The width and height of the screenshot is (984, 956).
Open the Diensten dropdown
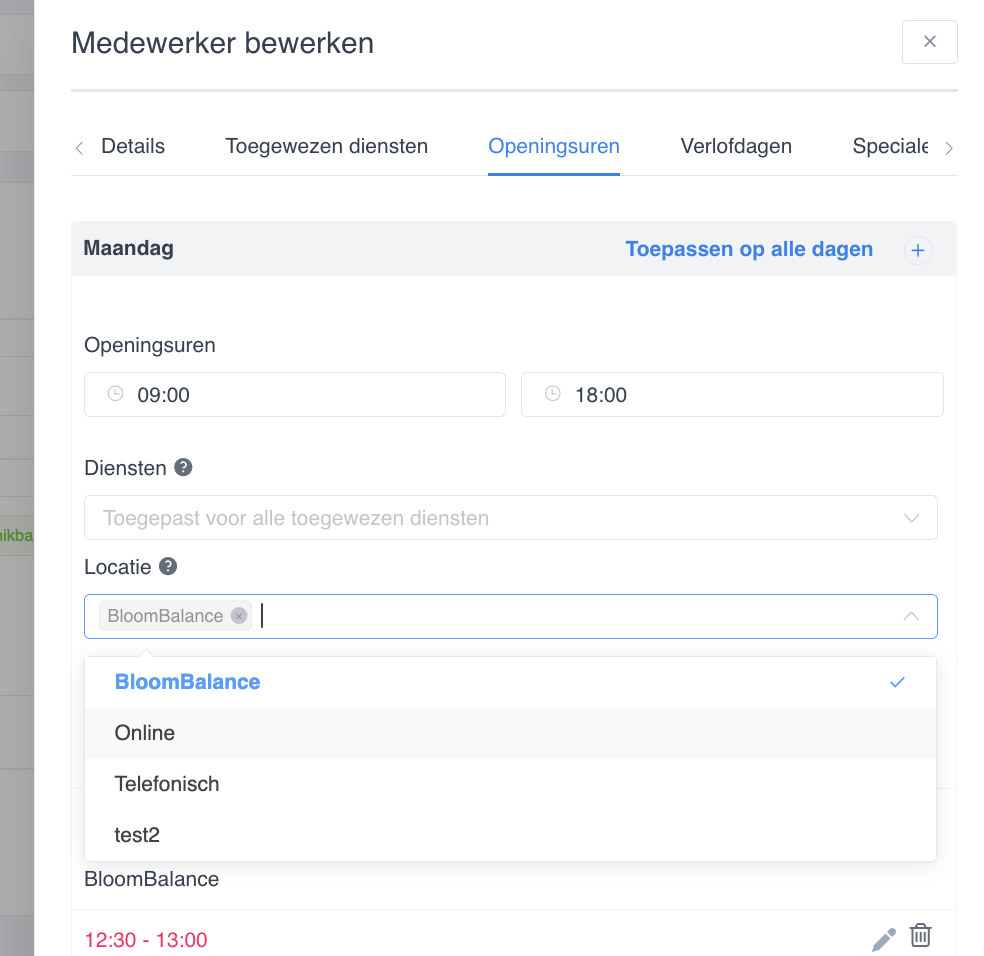point(511,518)
